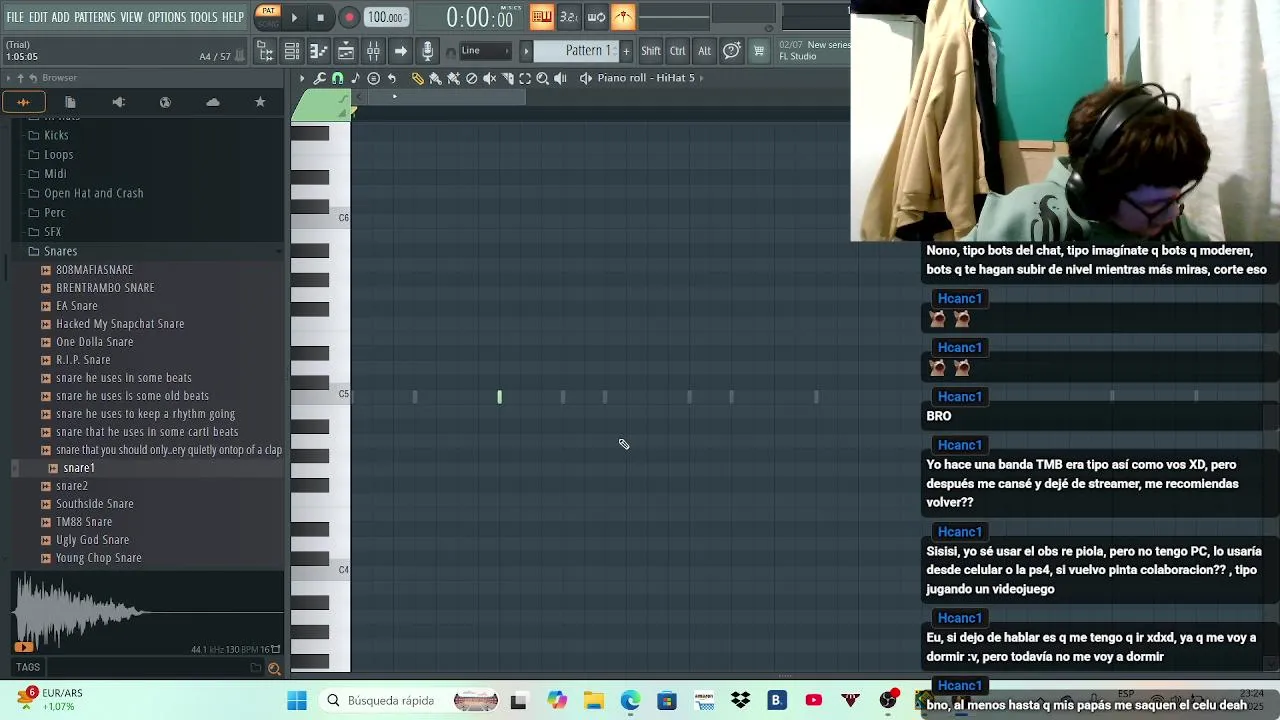Click the browser plugins tab icon
The width and height of the screenshot is (1280, 720).
[165, 102]
